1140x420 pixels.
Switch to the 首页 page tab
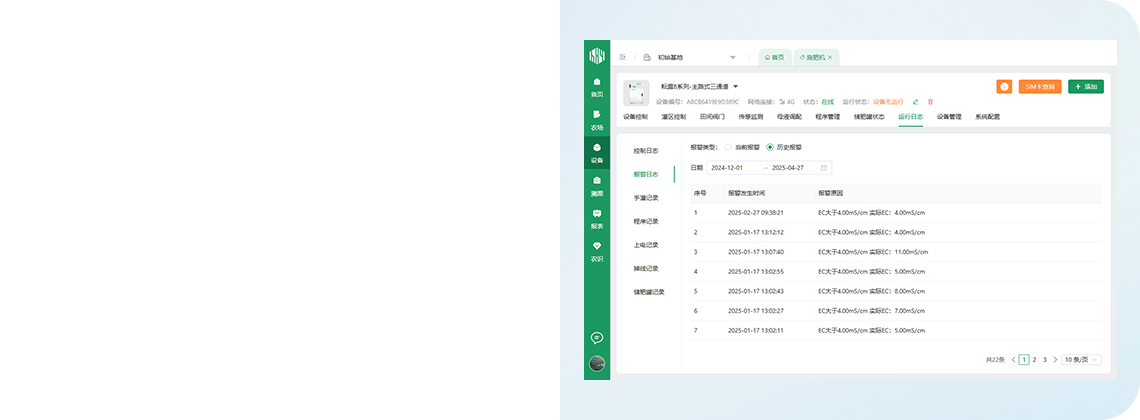click(774, 57)
